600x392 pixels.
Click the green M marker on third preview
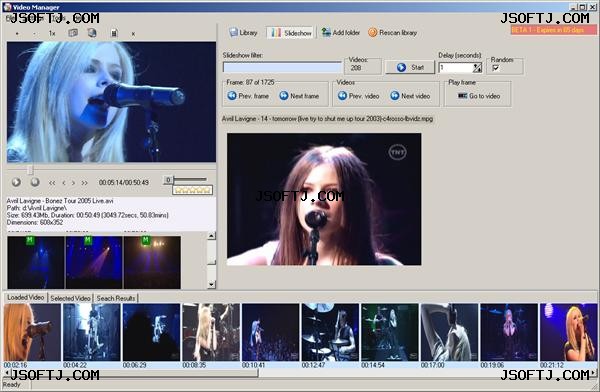tap(145, 240)
